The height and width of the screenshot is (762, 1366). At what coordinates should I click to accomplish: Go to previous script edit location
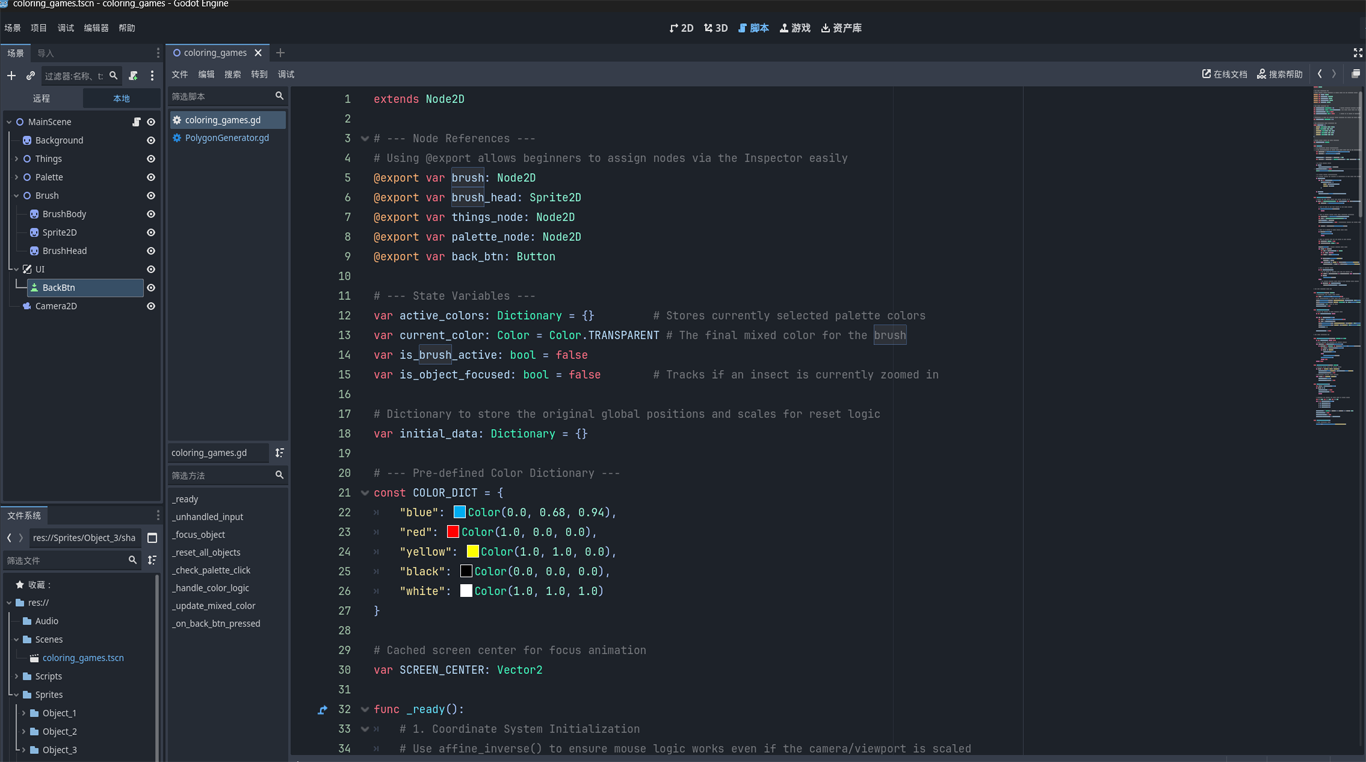[x=1320, y=74]
